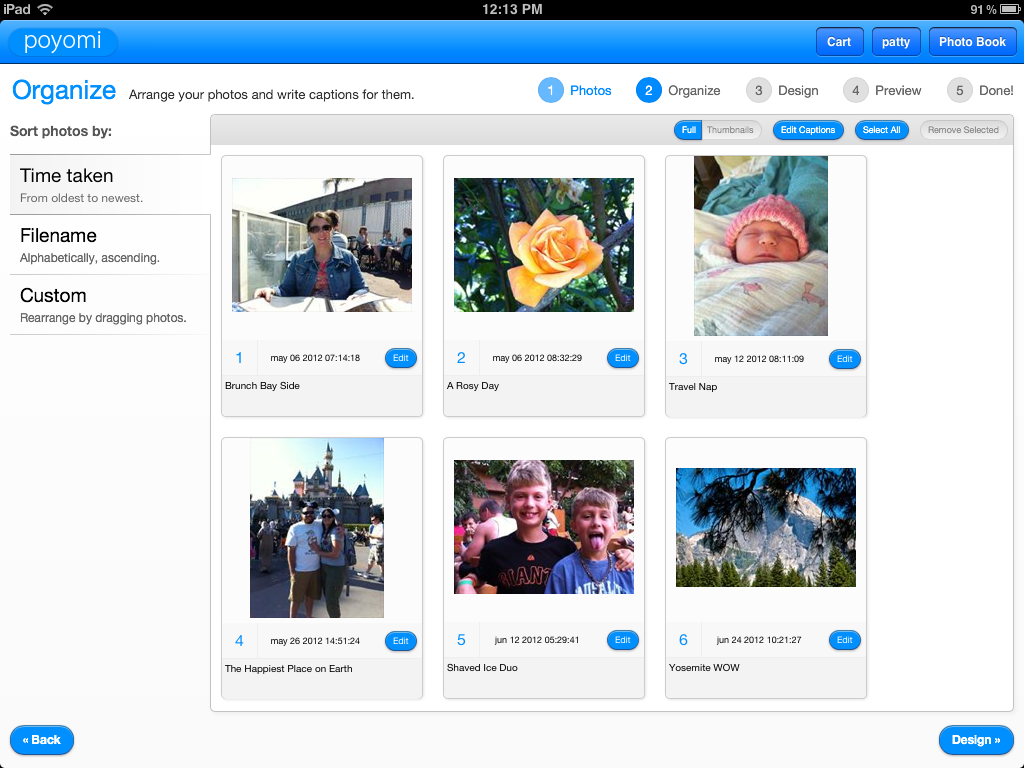Switch to Thumbnails view mode
The width and height of the screenshot is (1024, 768).
[731, 130]
